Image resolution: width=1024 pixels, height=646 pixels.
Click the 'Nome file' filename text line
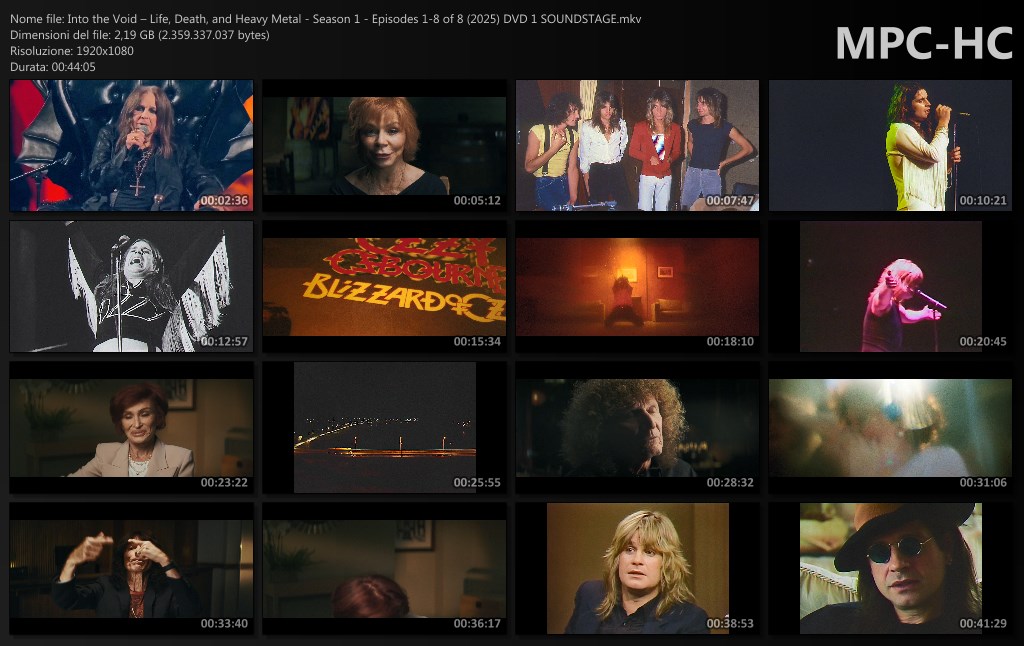click(326, 19)
